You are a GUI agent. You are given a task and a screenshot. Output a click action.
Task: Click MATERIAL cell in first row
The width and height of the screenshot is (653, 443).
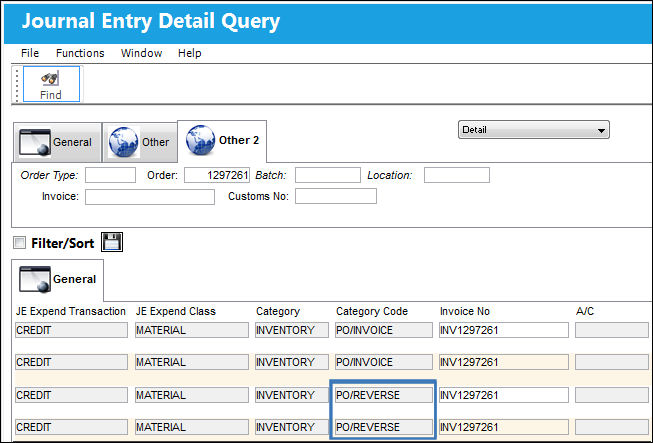pos(192,330)
